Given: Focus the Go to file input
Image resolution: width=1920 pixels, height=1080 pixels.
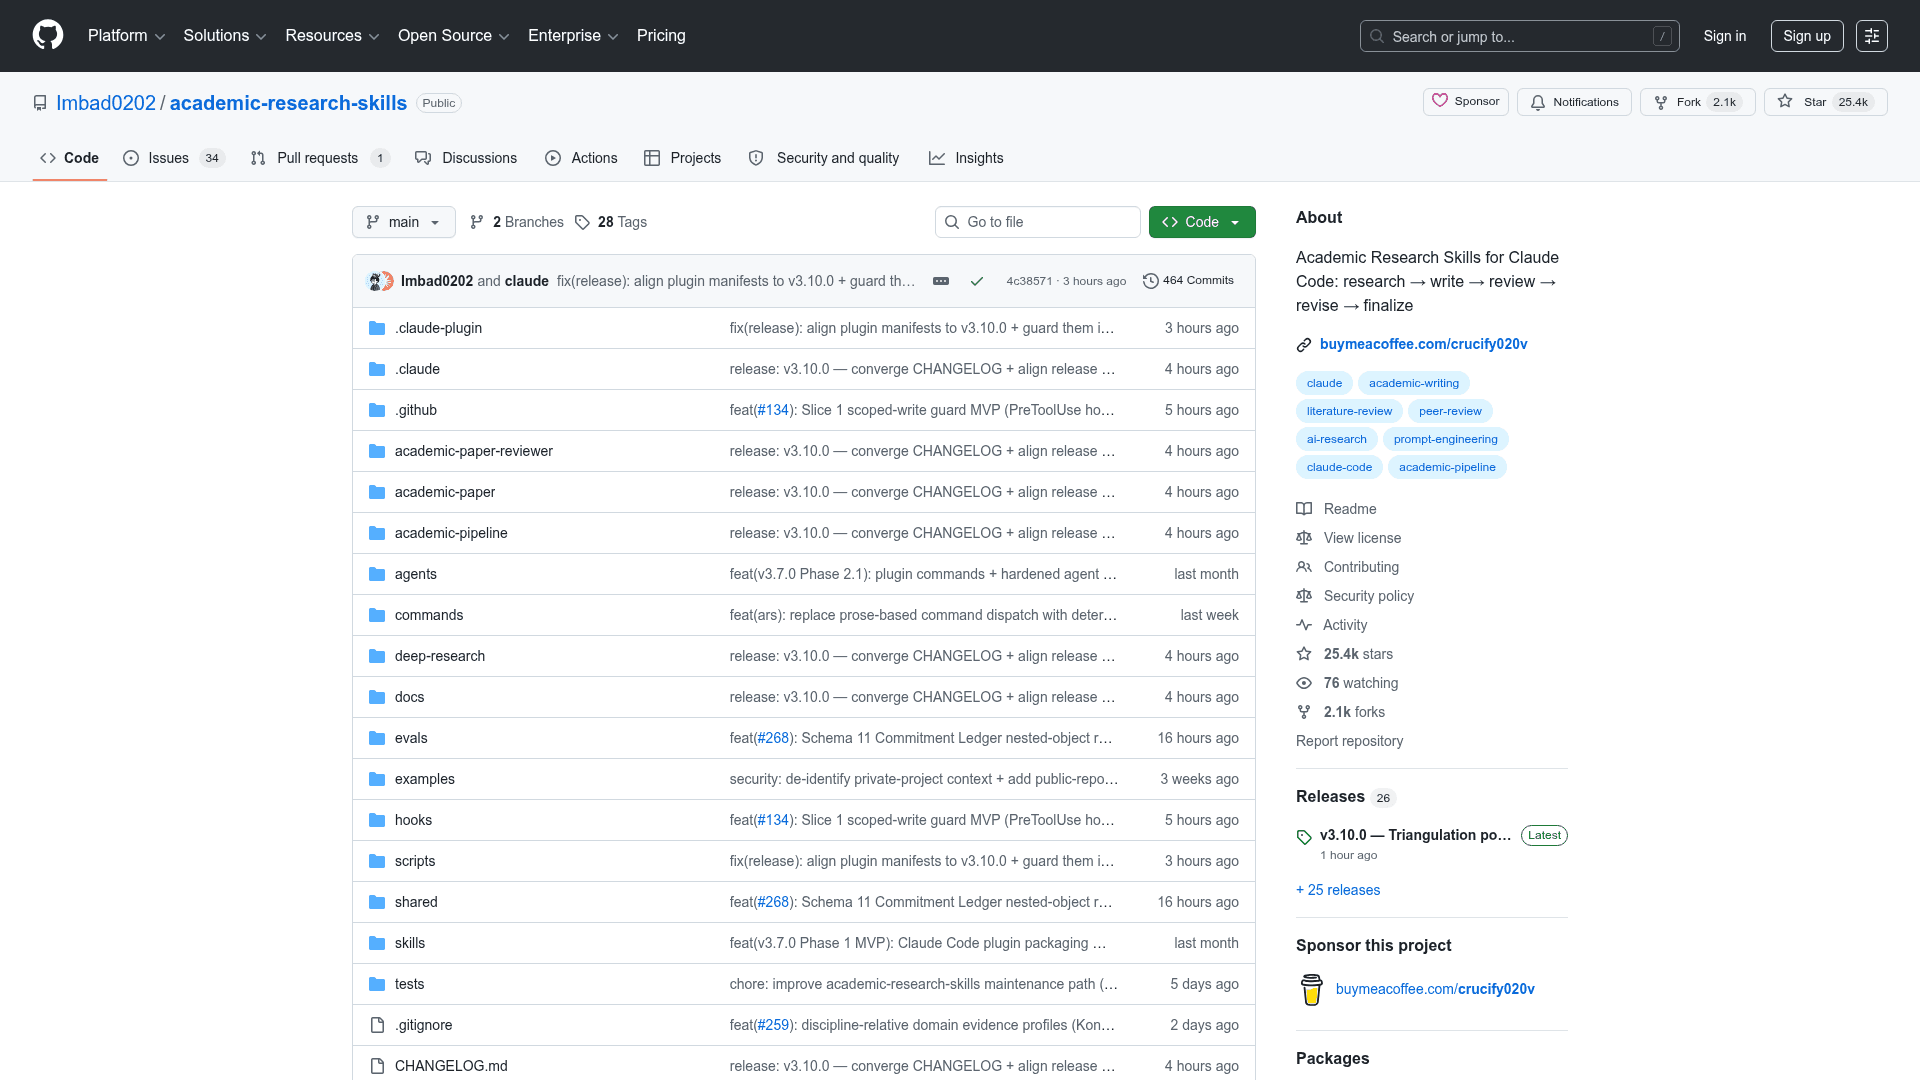Looking at the screenshot, I should pos(1038,222).
